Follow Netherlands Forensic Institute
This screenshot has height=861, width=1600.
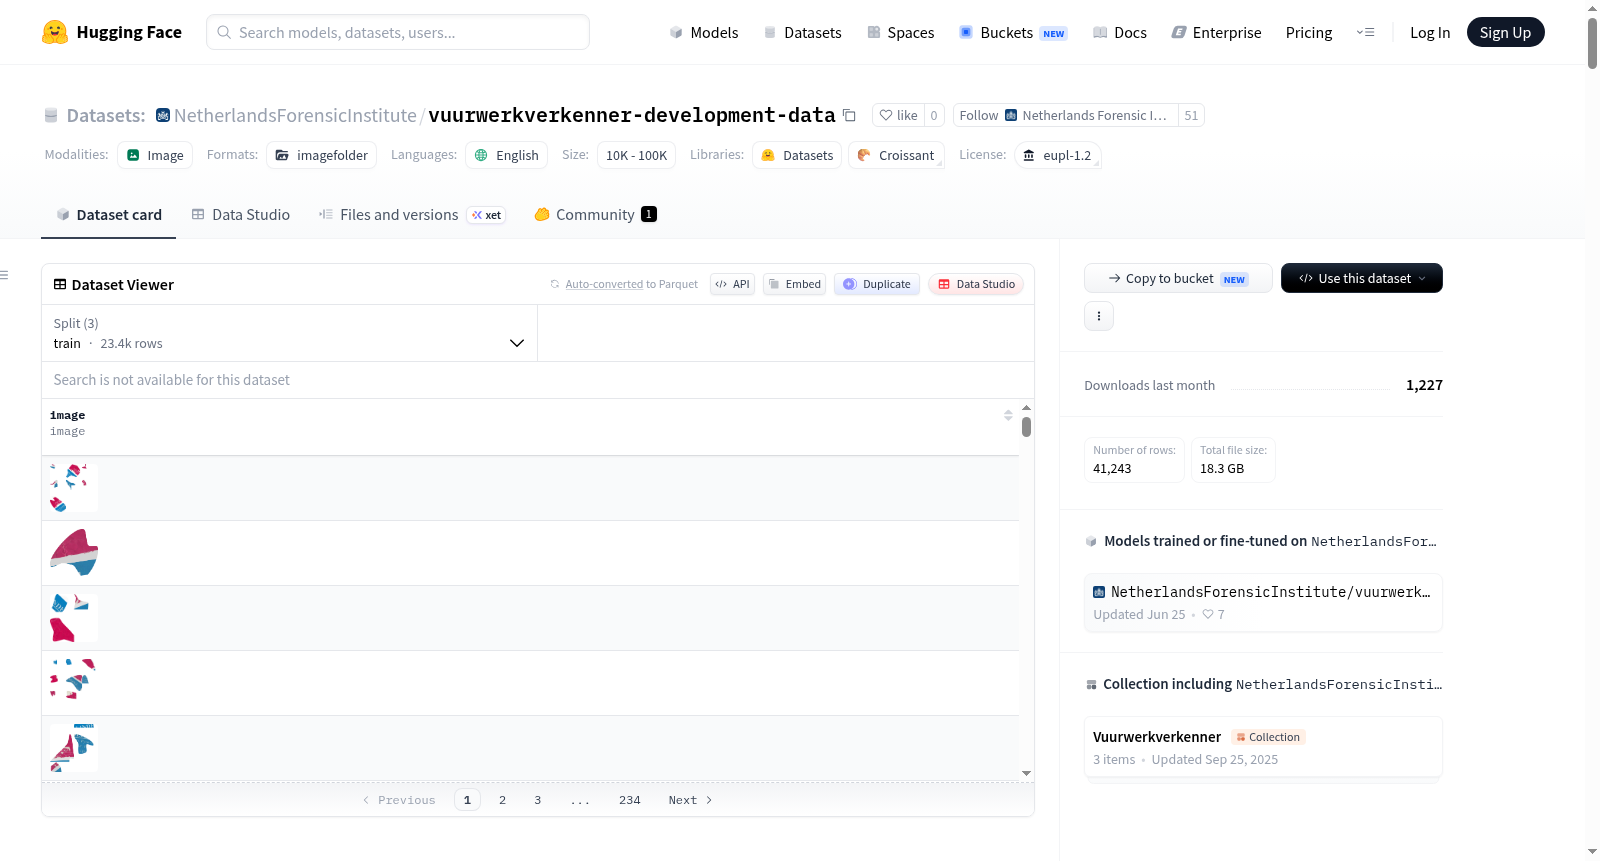tap(1065, 115)
